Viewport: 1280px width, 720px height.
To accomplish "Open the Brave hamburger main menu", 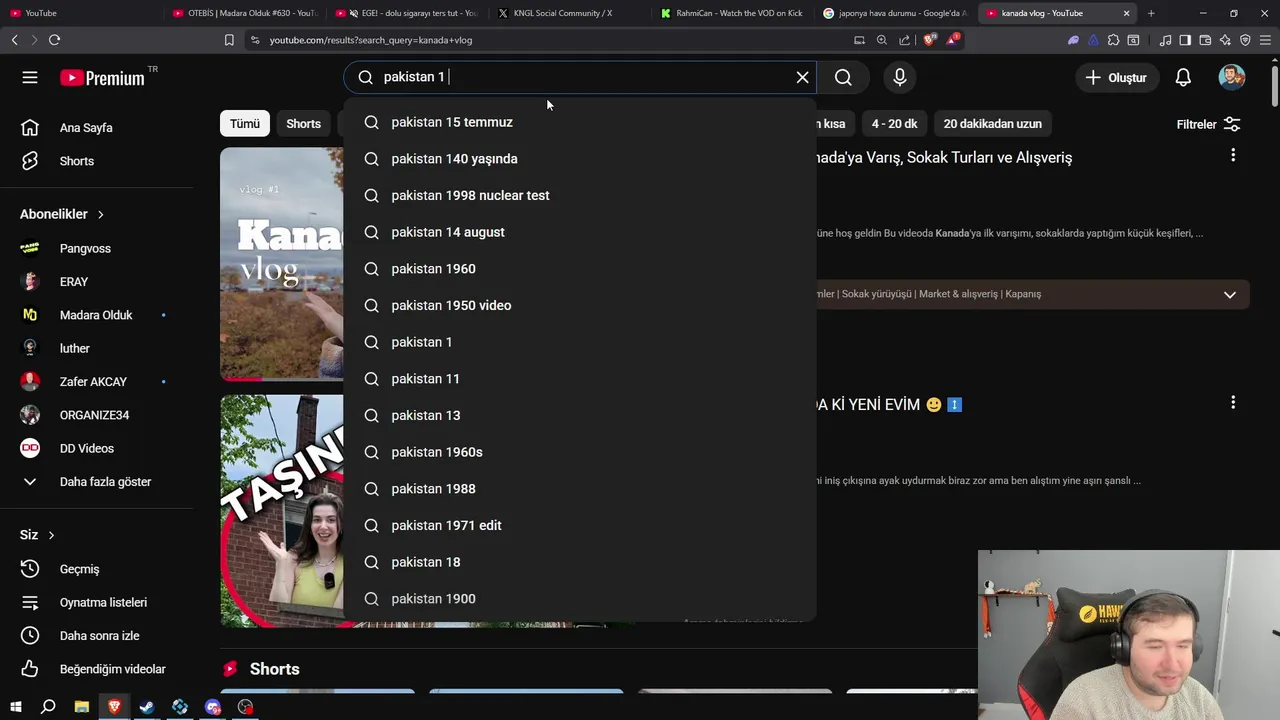I will tap(1265, 40).
